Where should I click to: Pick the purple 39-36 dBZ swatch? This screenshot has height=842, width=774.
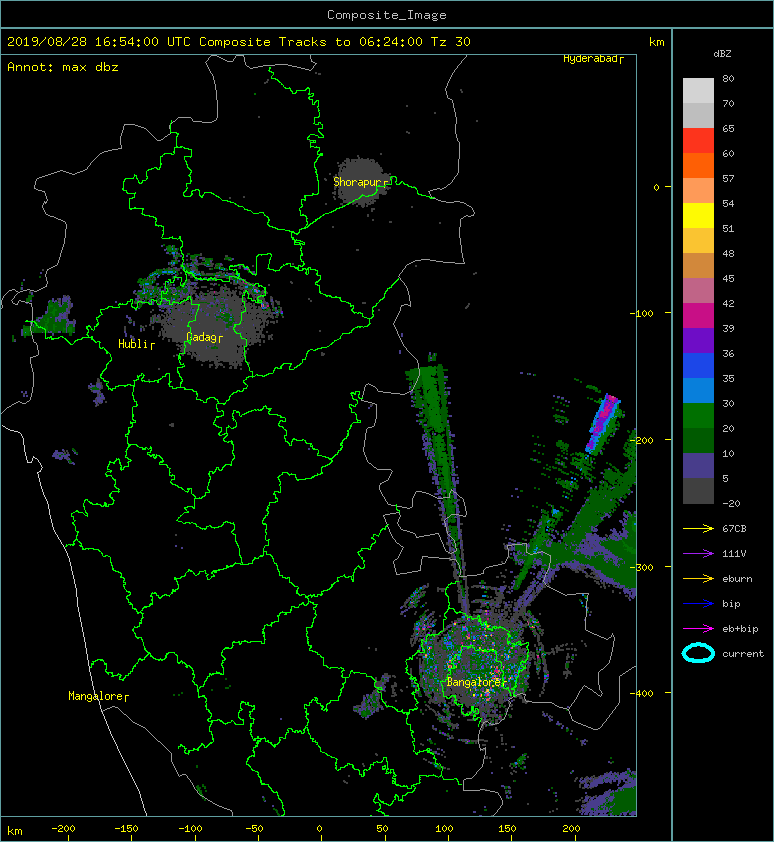coord(698,340)
